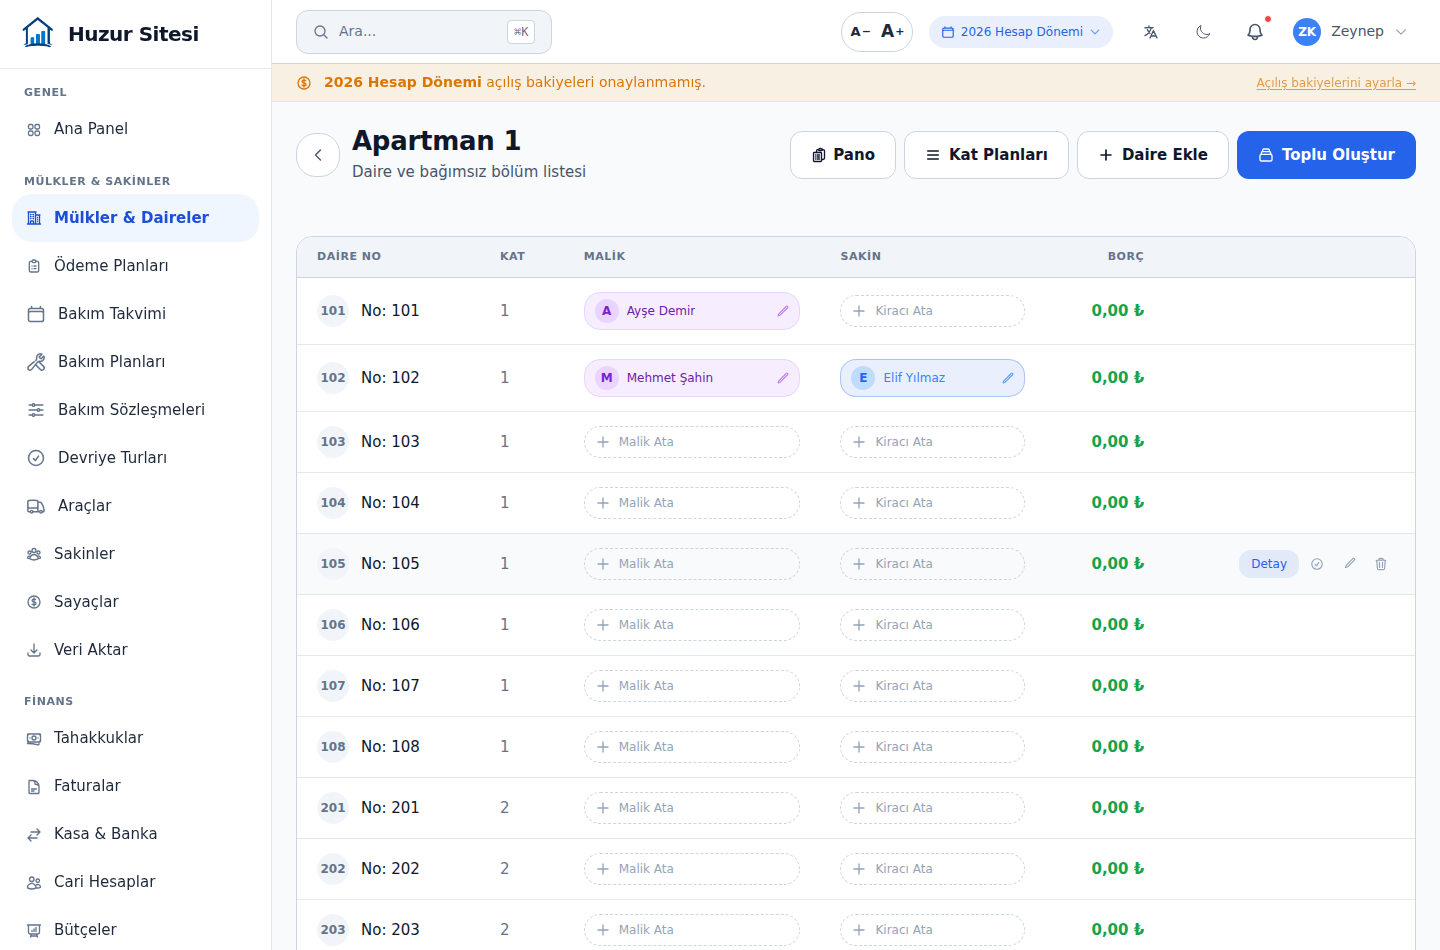The image size is (1440, 950).
Task: Click Kiracı Ata for No: 108
Action: pos(932,747)
